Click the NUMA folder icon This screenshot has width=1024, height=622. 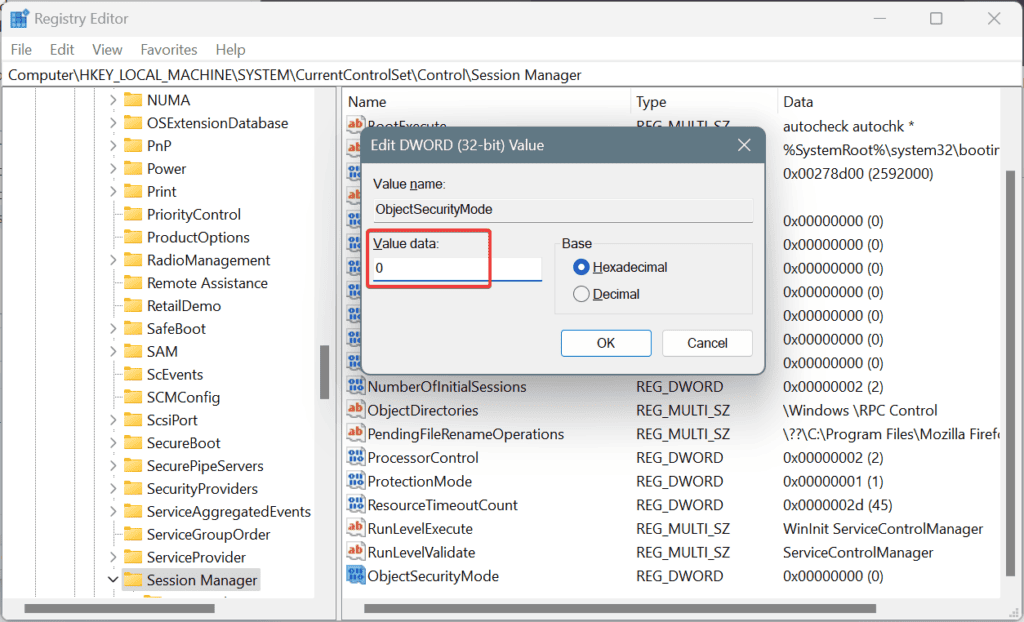133,100
